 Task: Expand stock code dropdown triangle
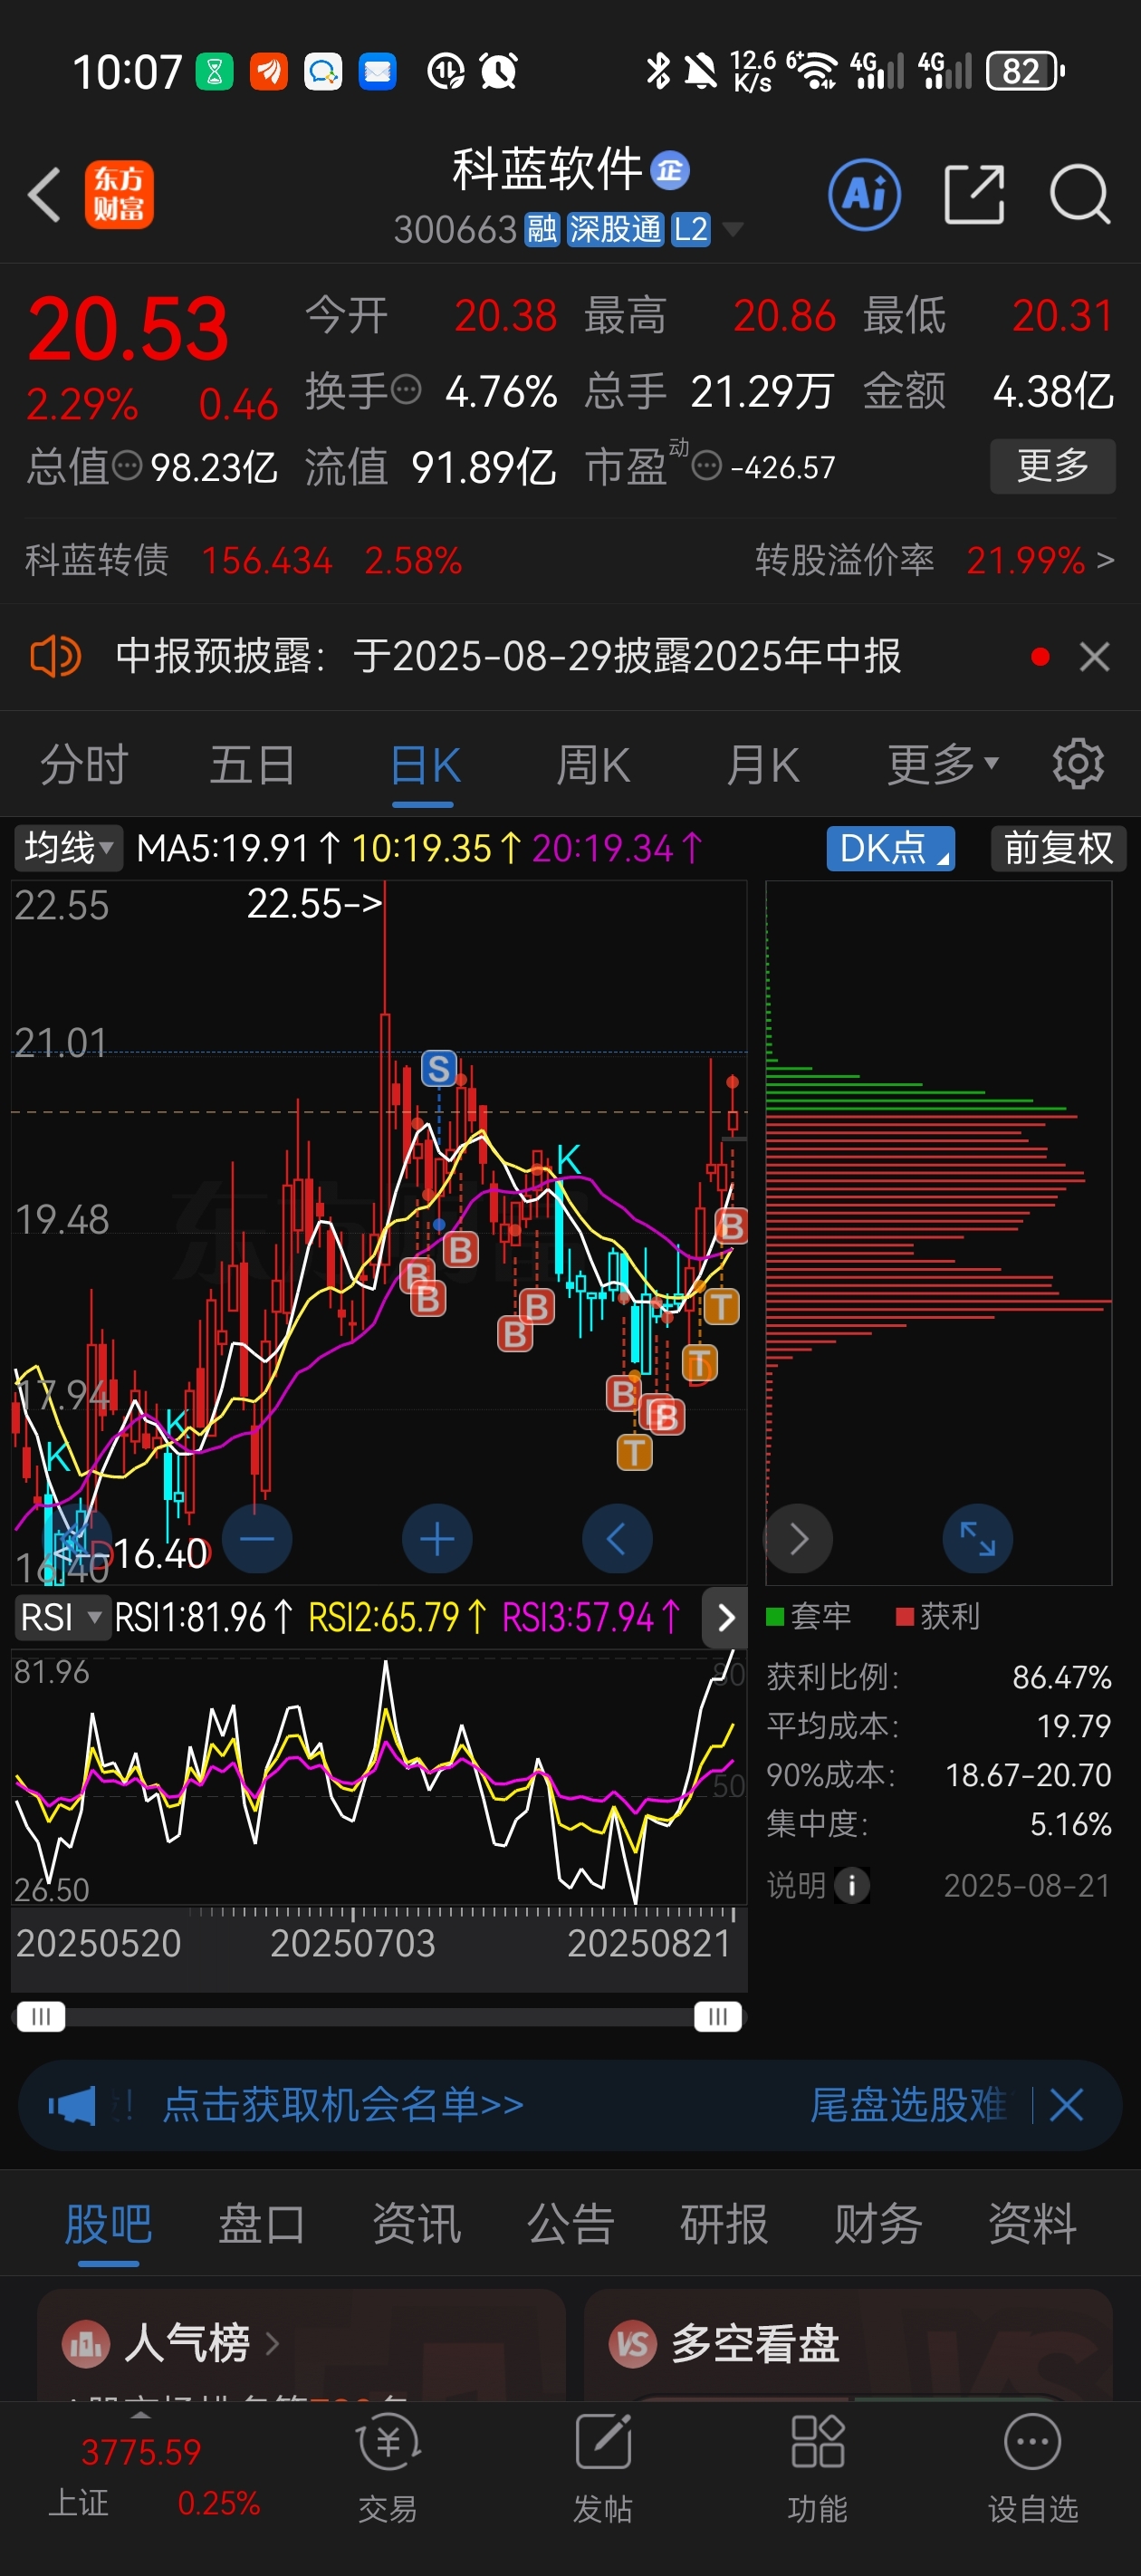(733, 230)
